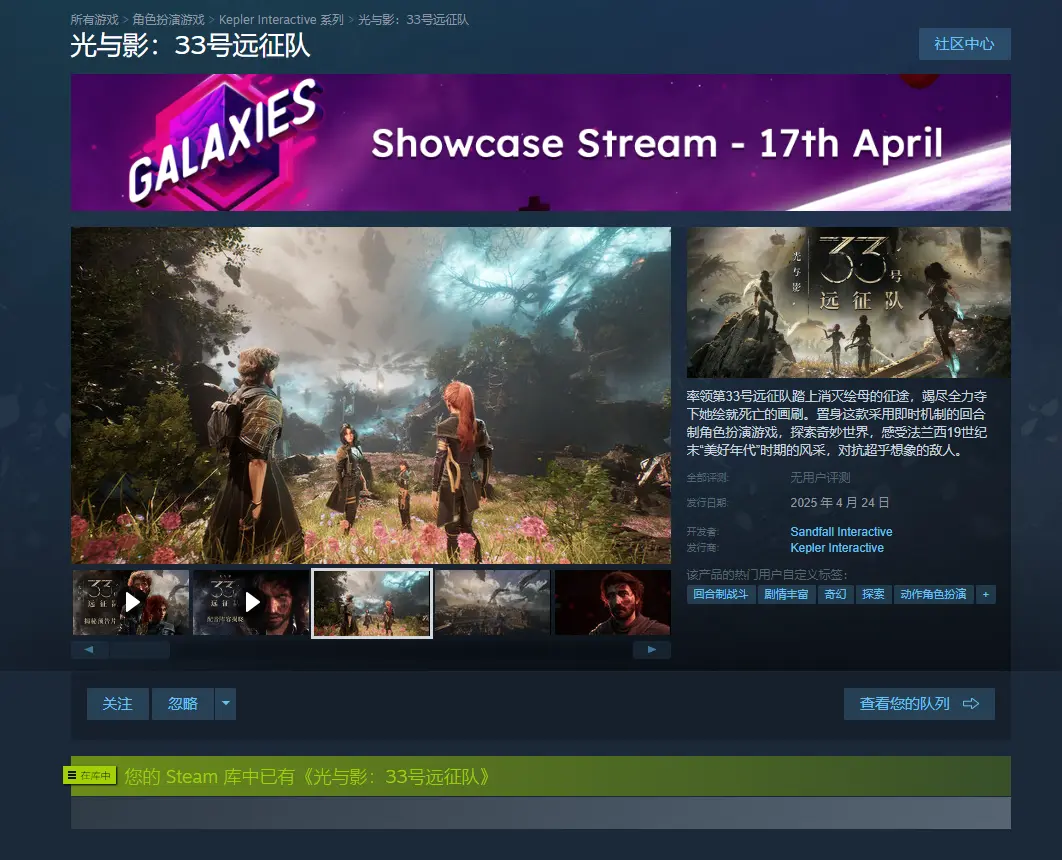
Task: Click the 无用户评测 review text
Action: (820, 477)
